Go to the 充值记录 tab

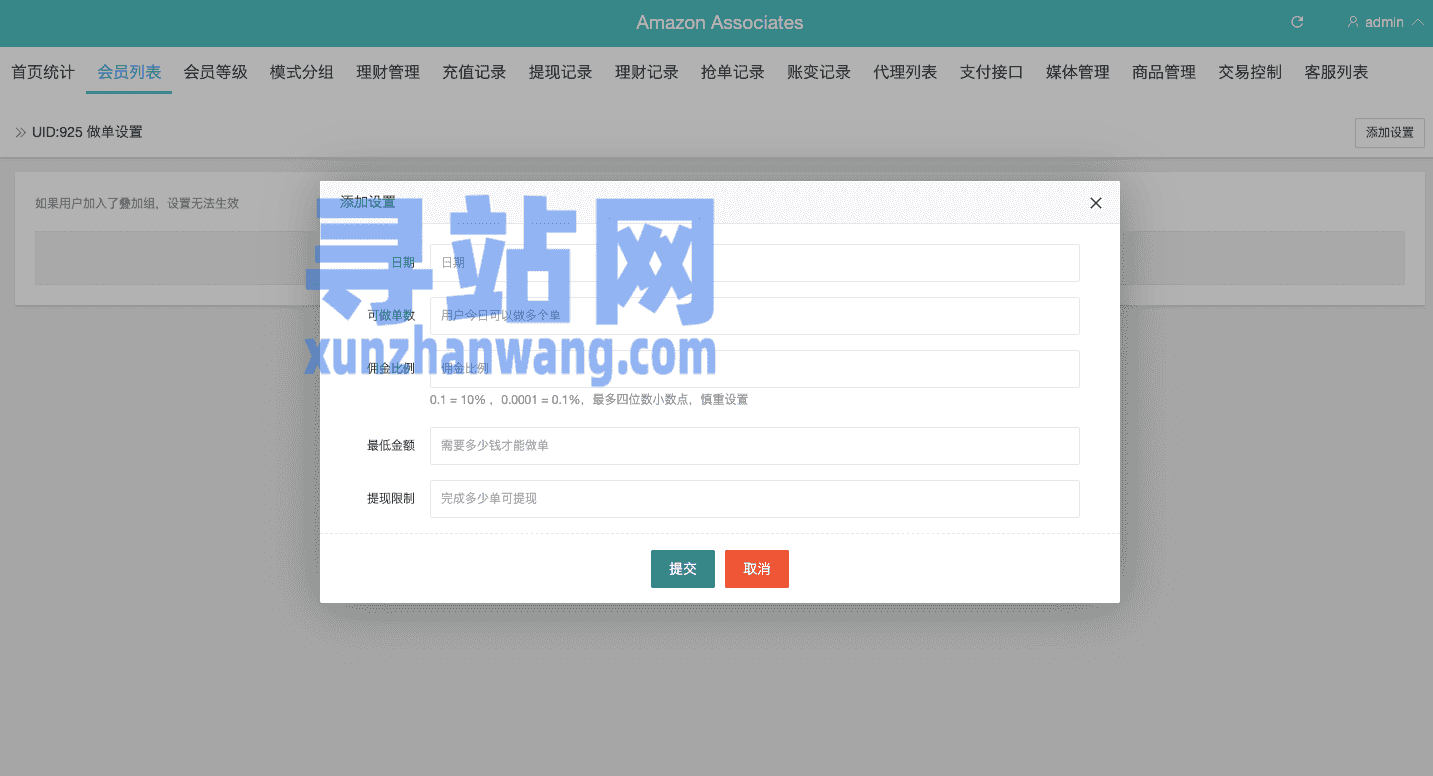click(474, 72)
